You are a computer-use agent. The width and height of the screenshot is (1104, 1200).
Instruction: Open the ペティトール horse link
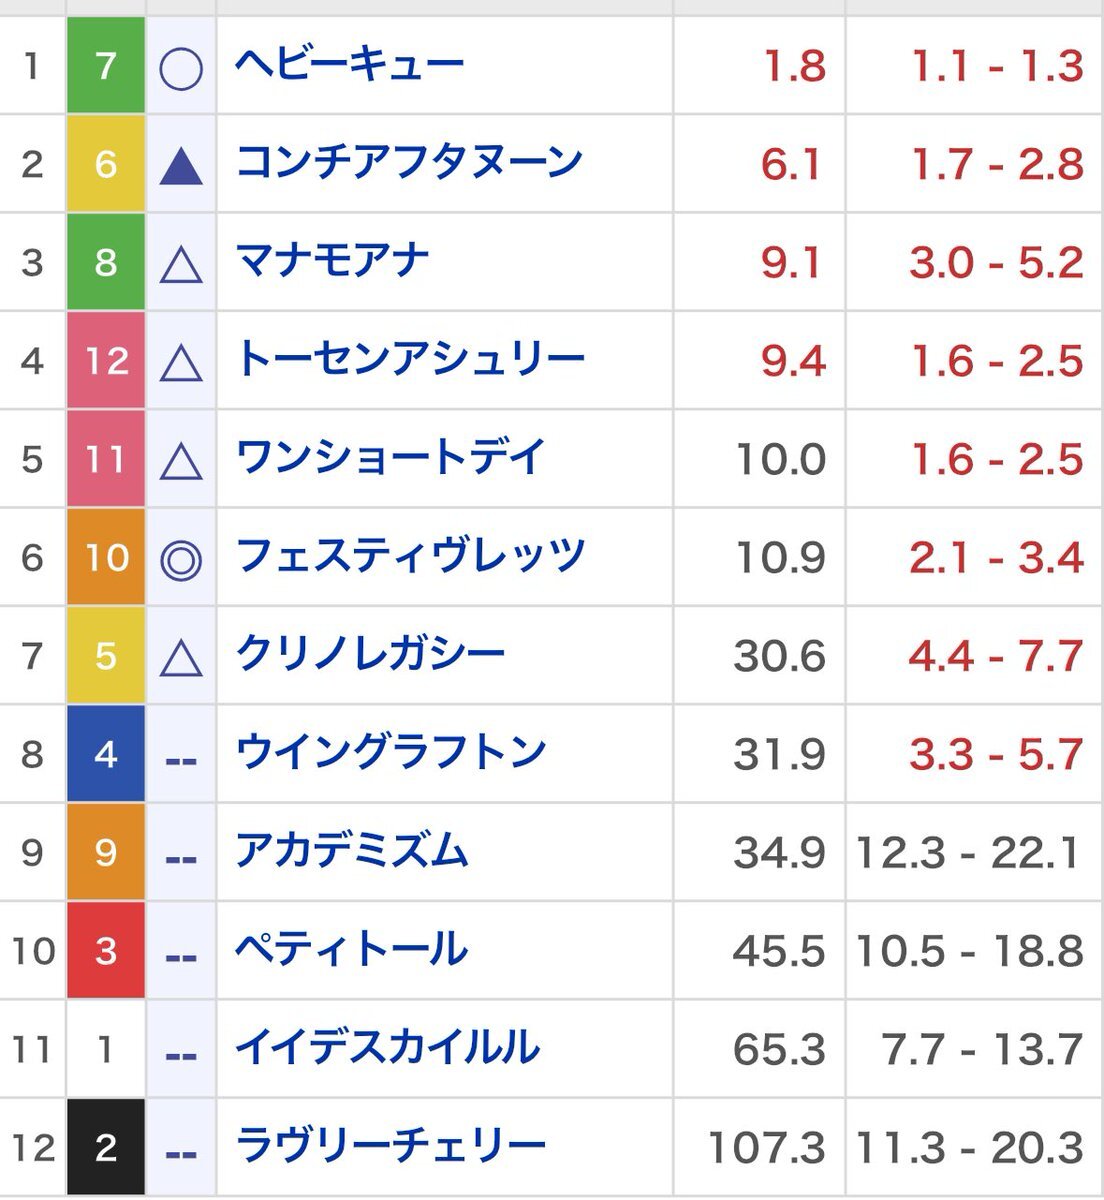(x=351, y=950)
